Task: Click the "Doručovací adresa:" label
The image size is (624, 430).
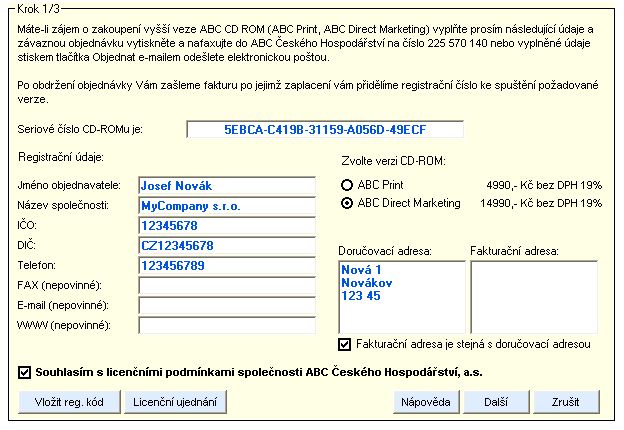Action: [385, 251]
